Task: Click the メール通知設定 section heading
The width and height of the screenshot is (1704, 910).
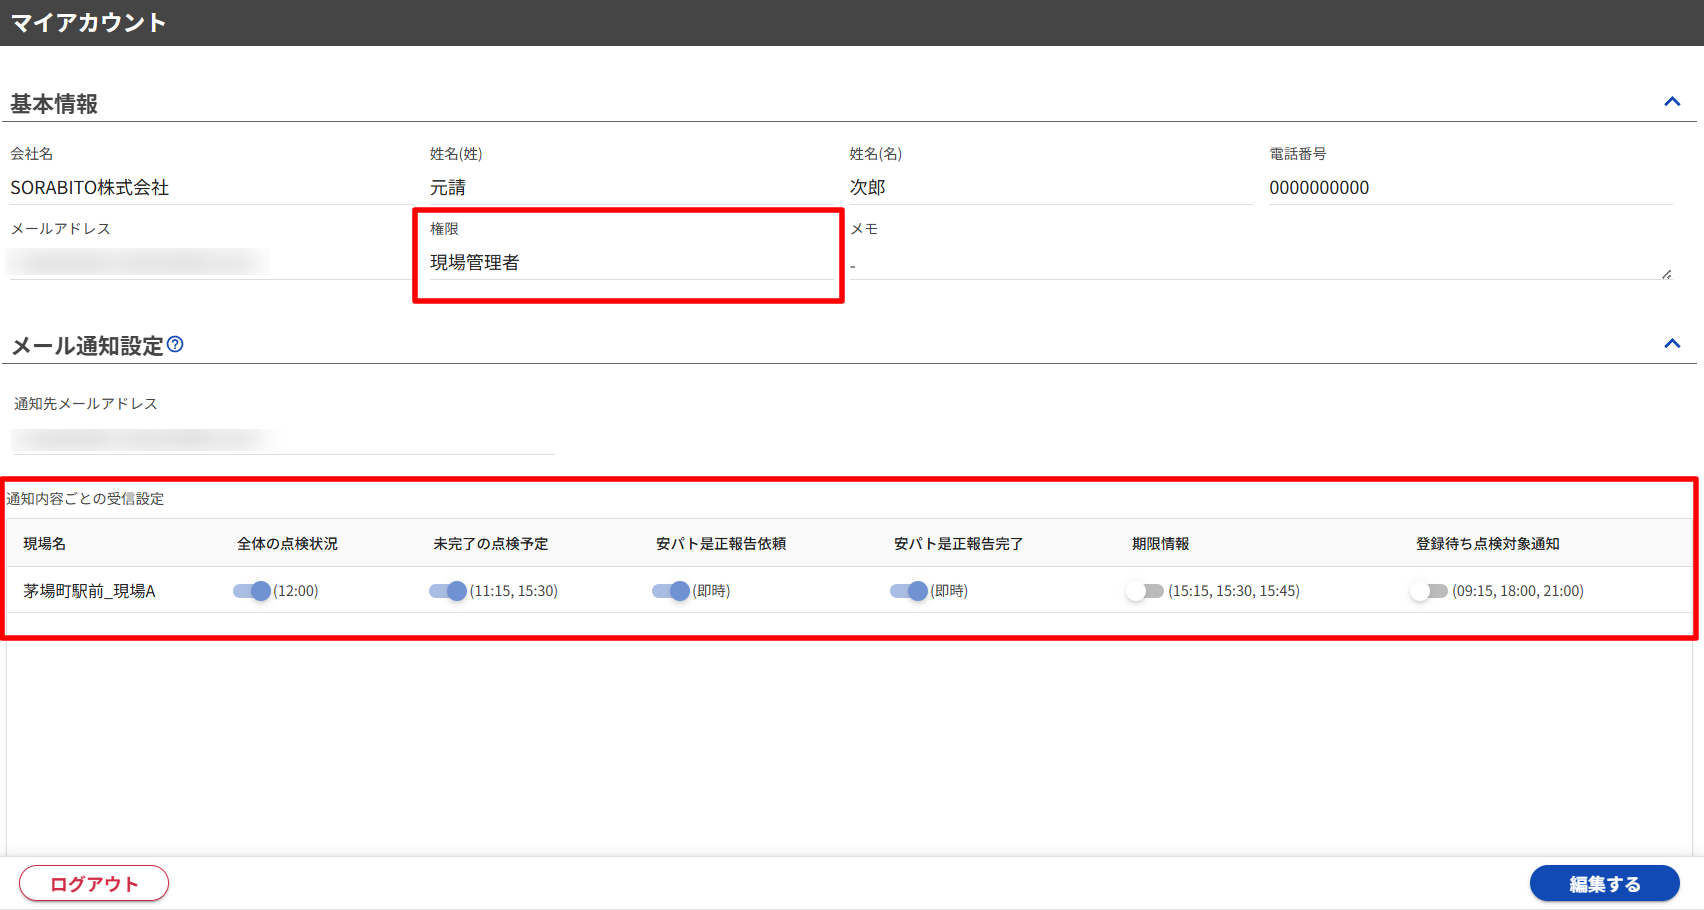Action: (88, 346)
